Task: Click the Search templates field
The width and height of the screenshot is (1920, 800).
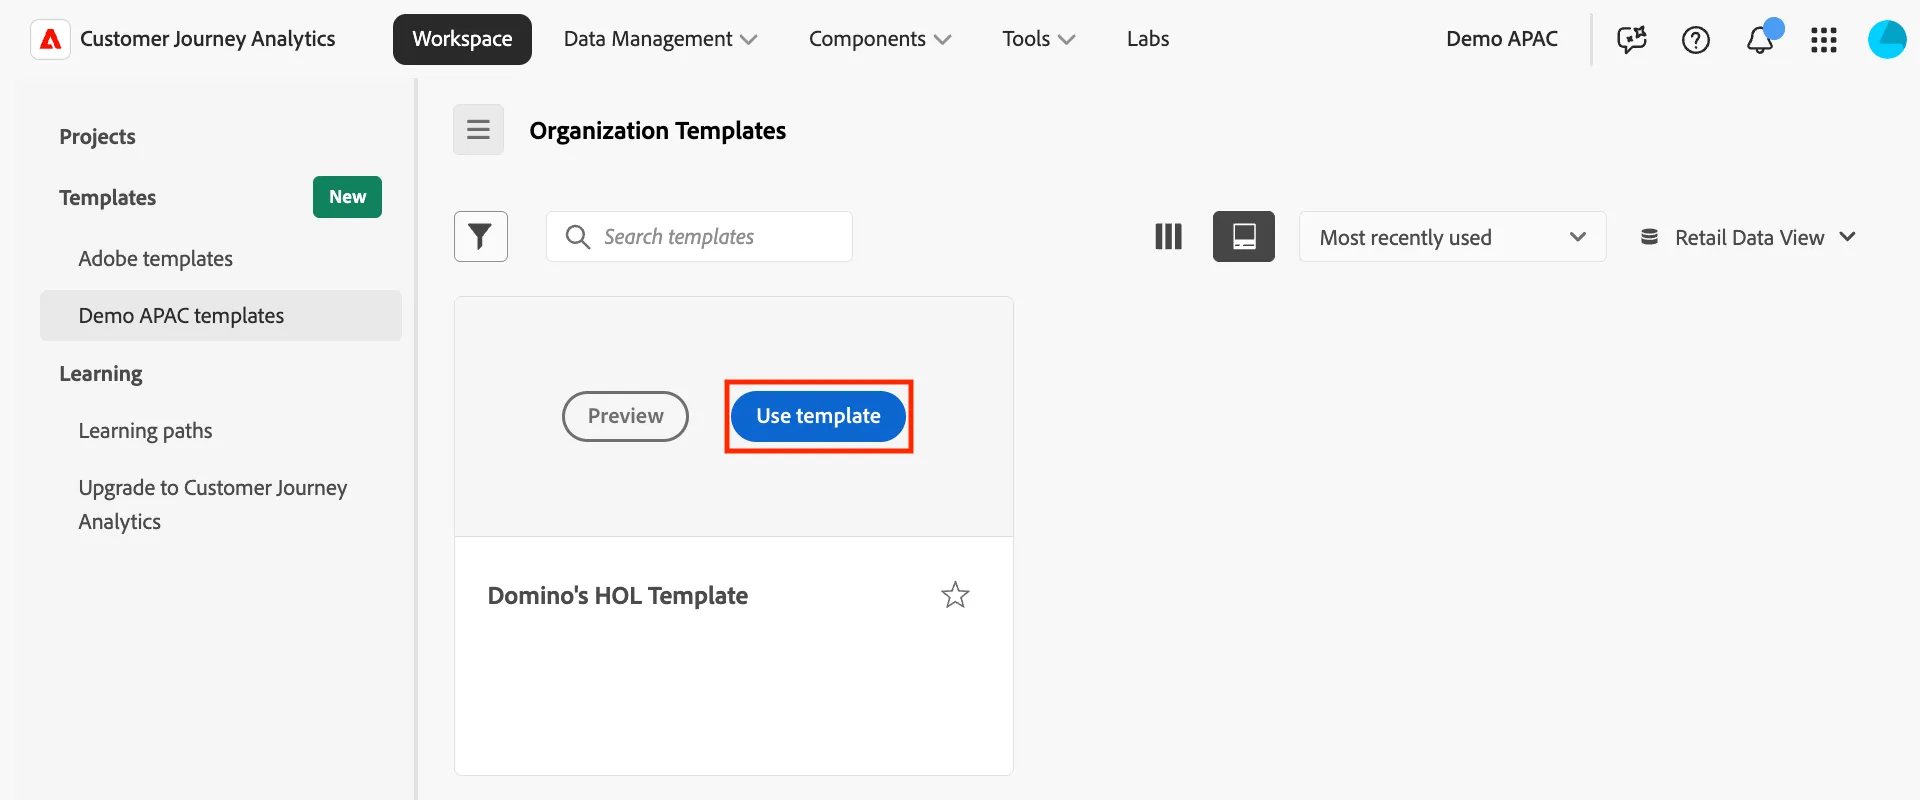Action: pos(699,237)
